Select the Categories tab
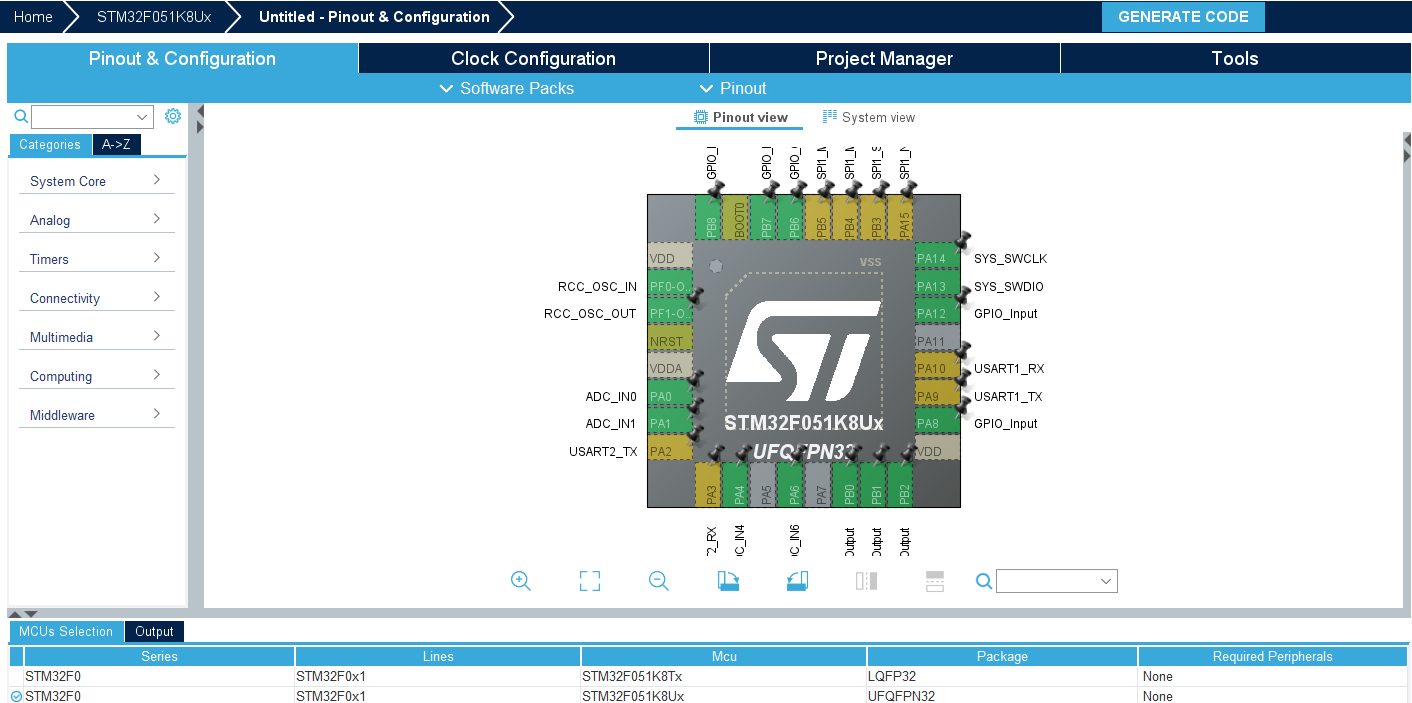Viewport: 1412px width, 703px height. tap(50, 144)
